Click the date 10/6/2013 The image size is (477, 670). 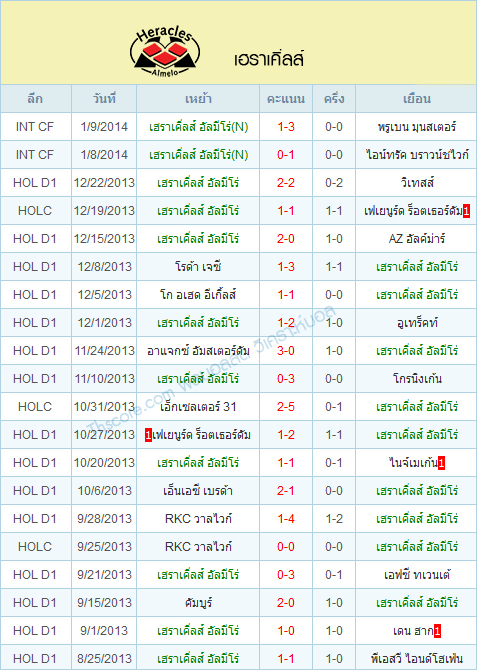104,491
